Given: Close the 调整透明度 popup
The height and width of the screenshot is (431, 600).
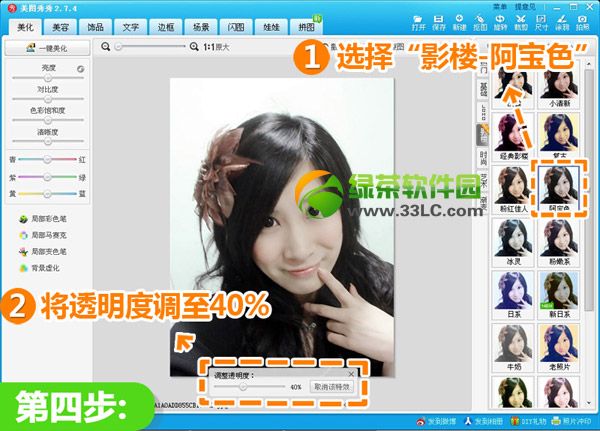Looking at the screenshot, I should tap(351, 374).
